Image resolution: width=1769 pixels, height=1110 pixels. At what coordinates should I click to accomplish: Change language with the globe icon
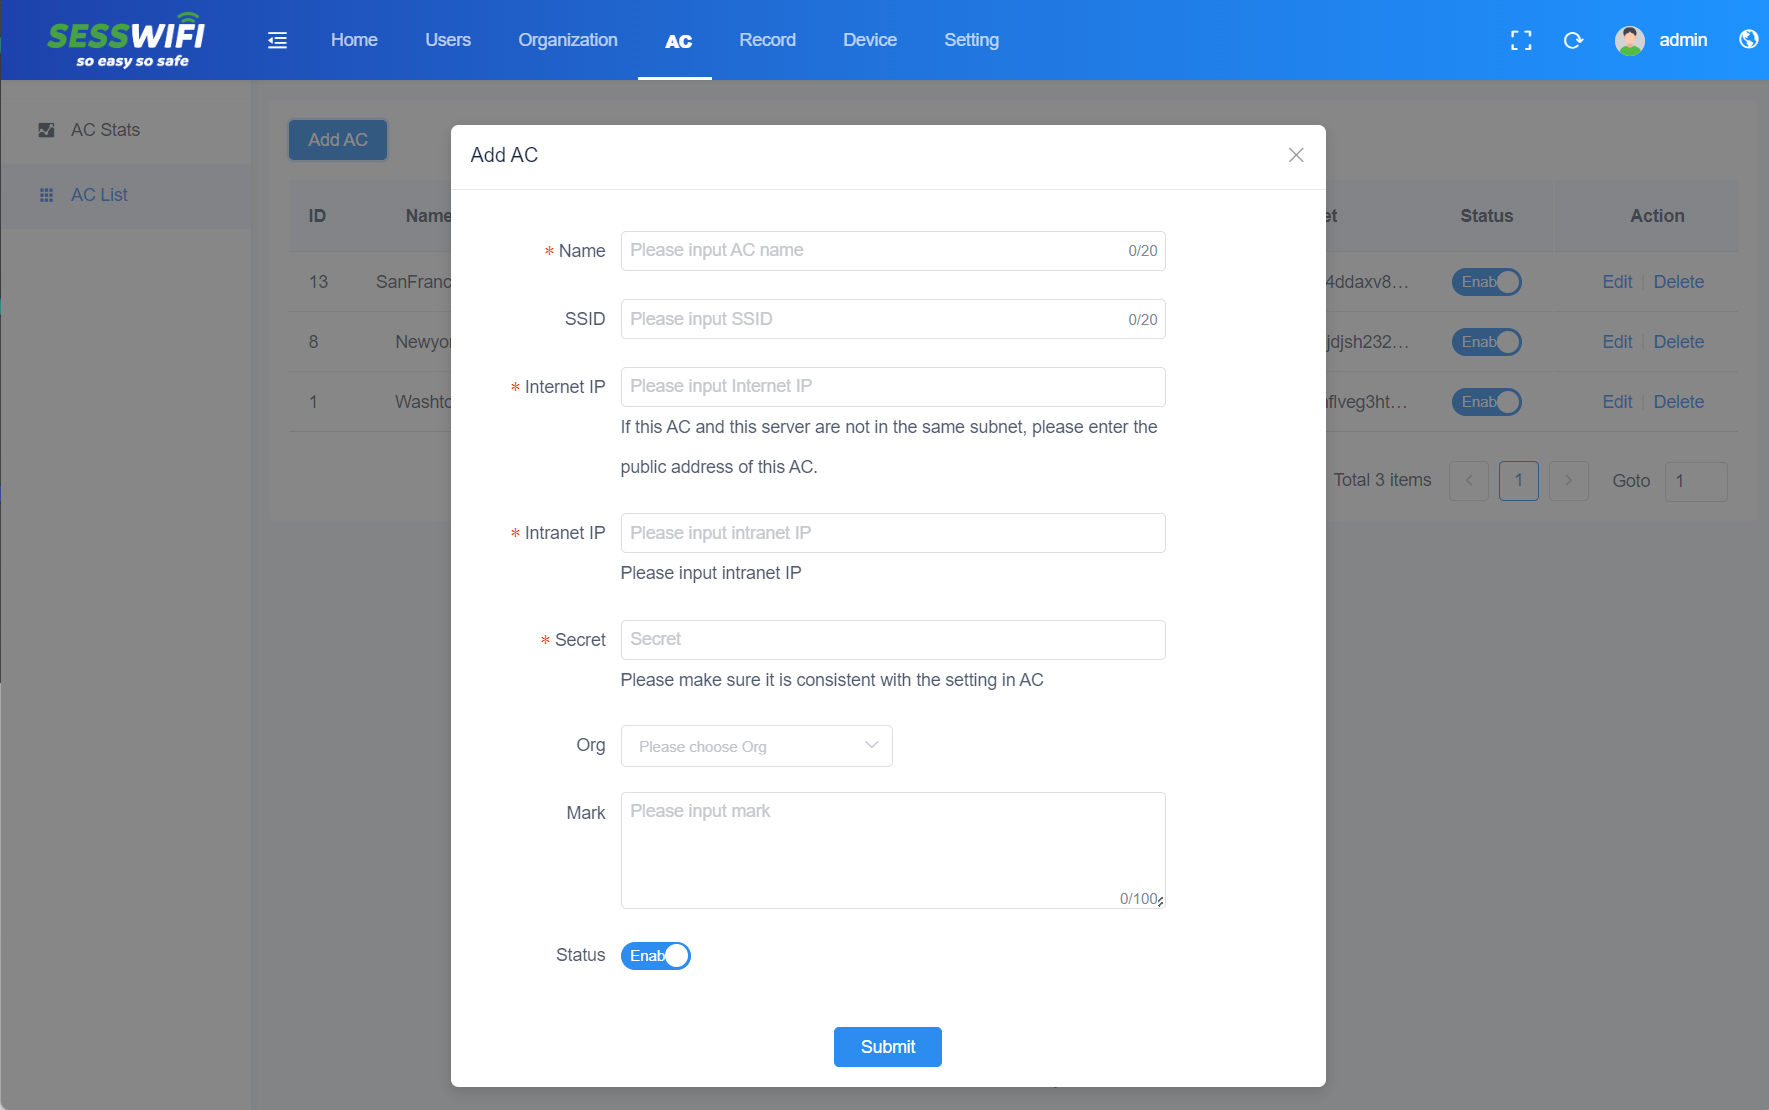1748,39
